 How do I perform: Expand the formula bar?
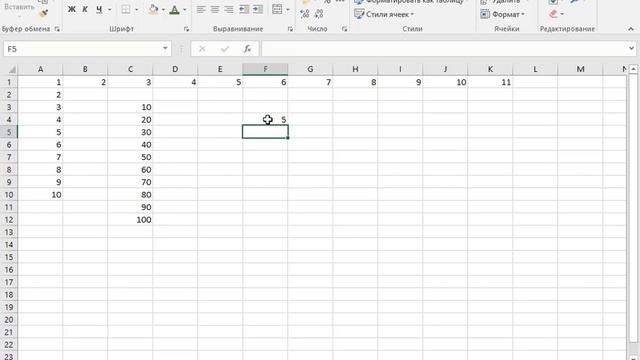(x=632, y=49)
